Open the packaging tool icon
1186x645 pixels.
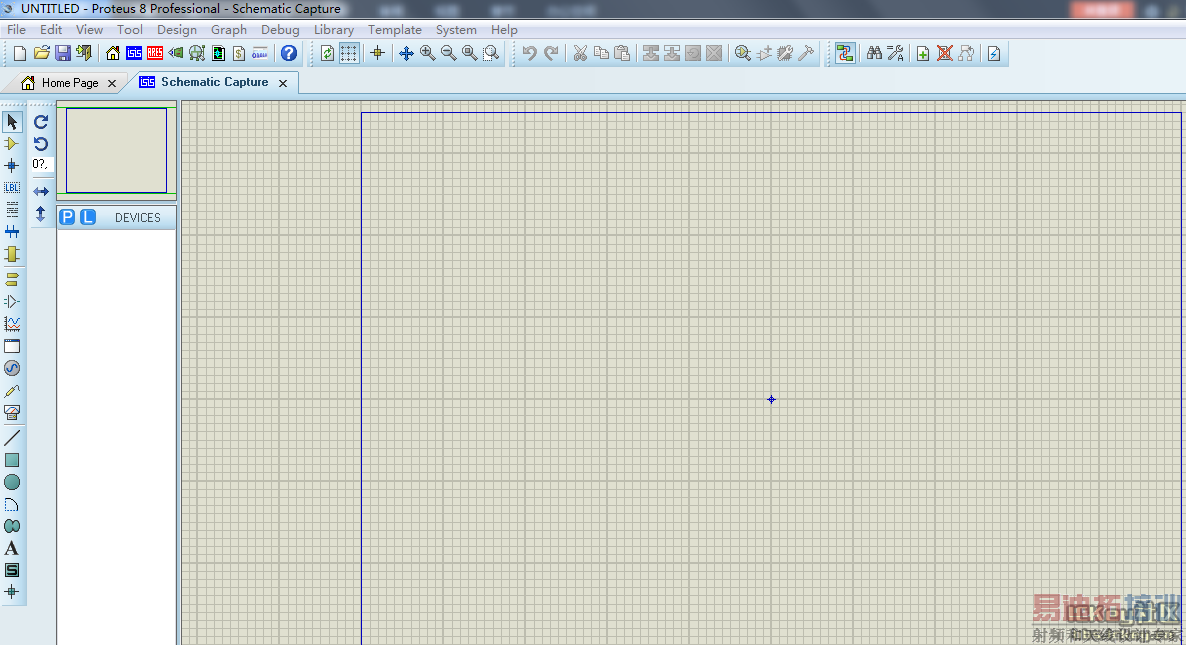(785, 54)
